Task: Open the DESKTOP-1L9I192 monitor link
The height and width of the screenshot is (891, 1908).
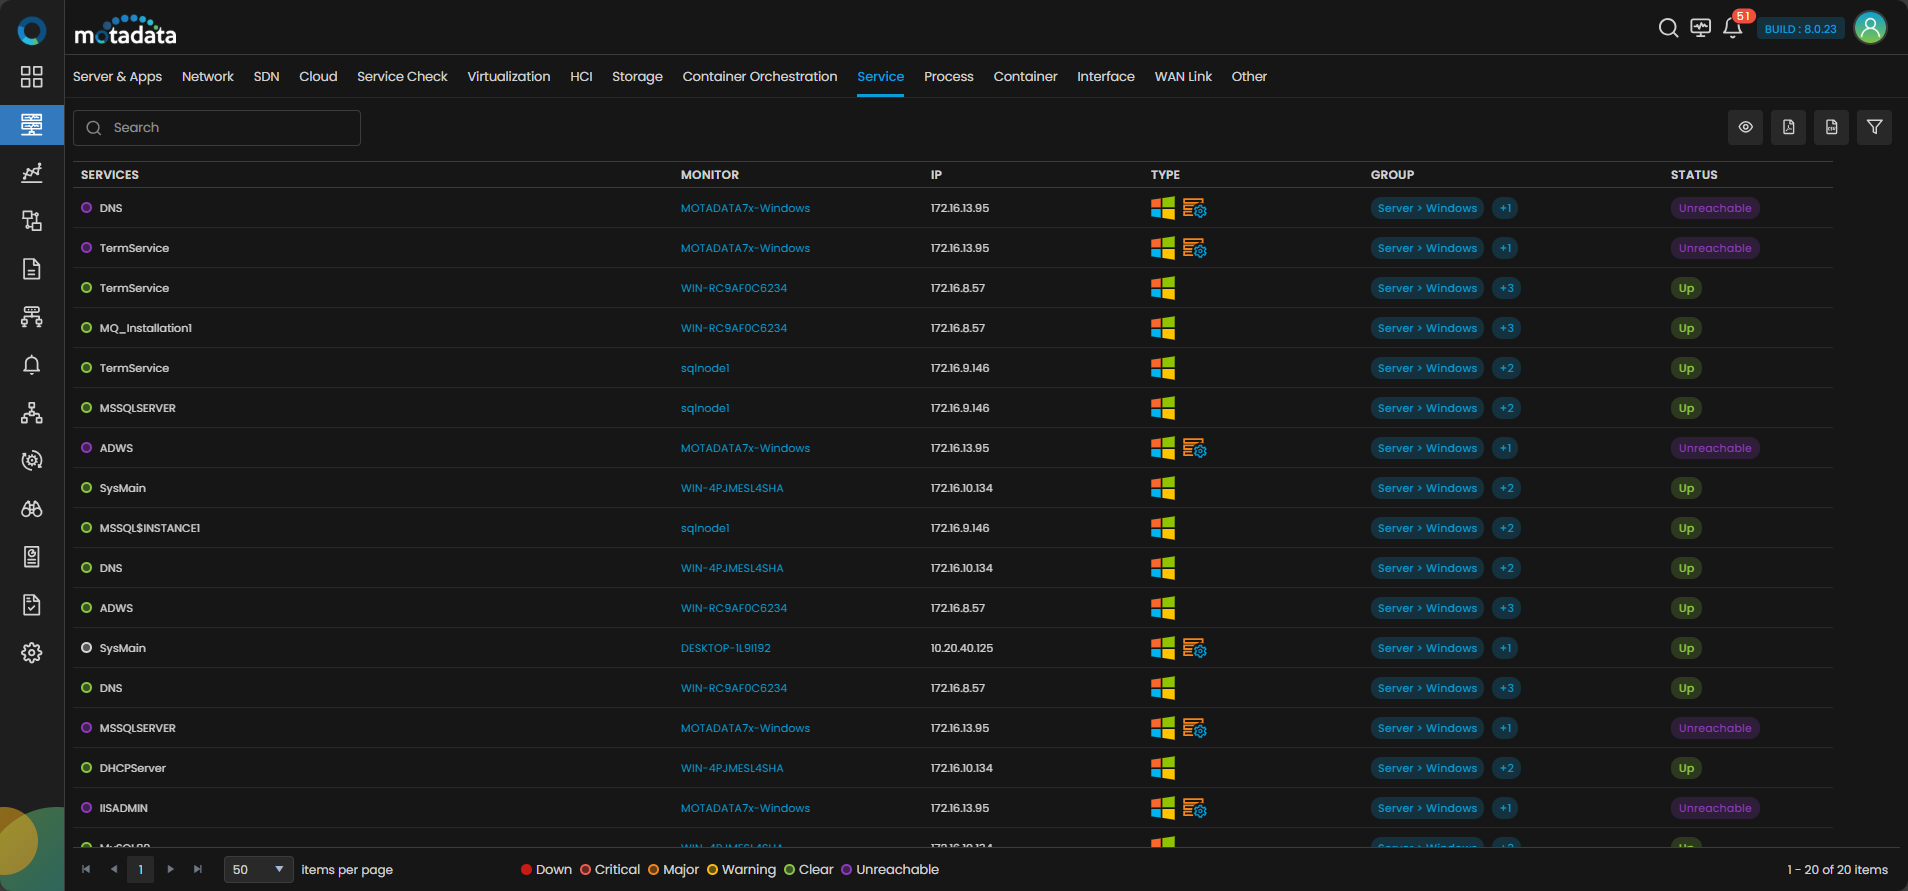Action: [x=725, y=648]
